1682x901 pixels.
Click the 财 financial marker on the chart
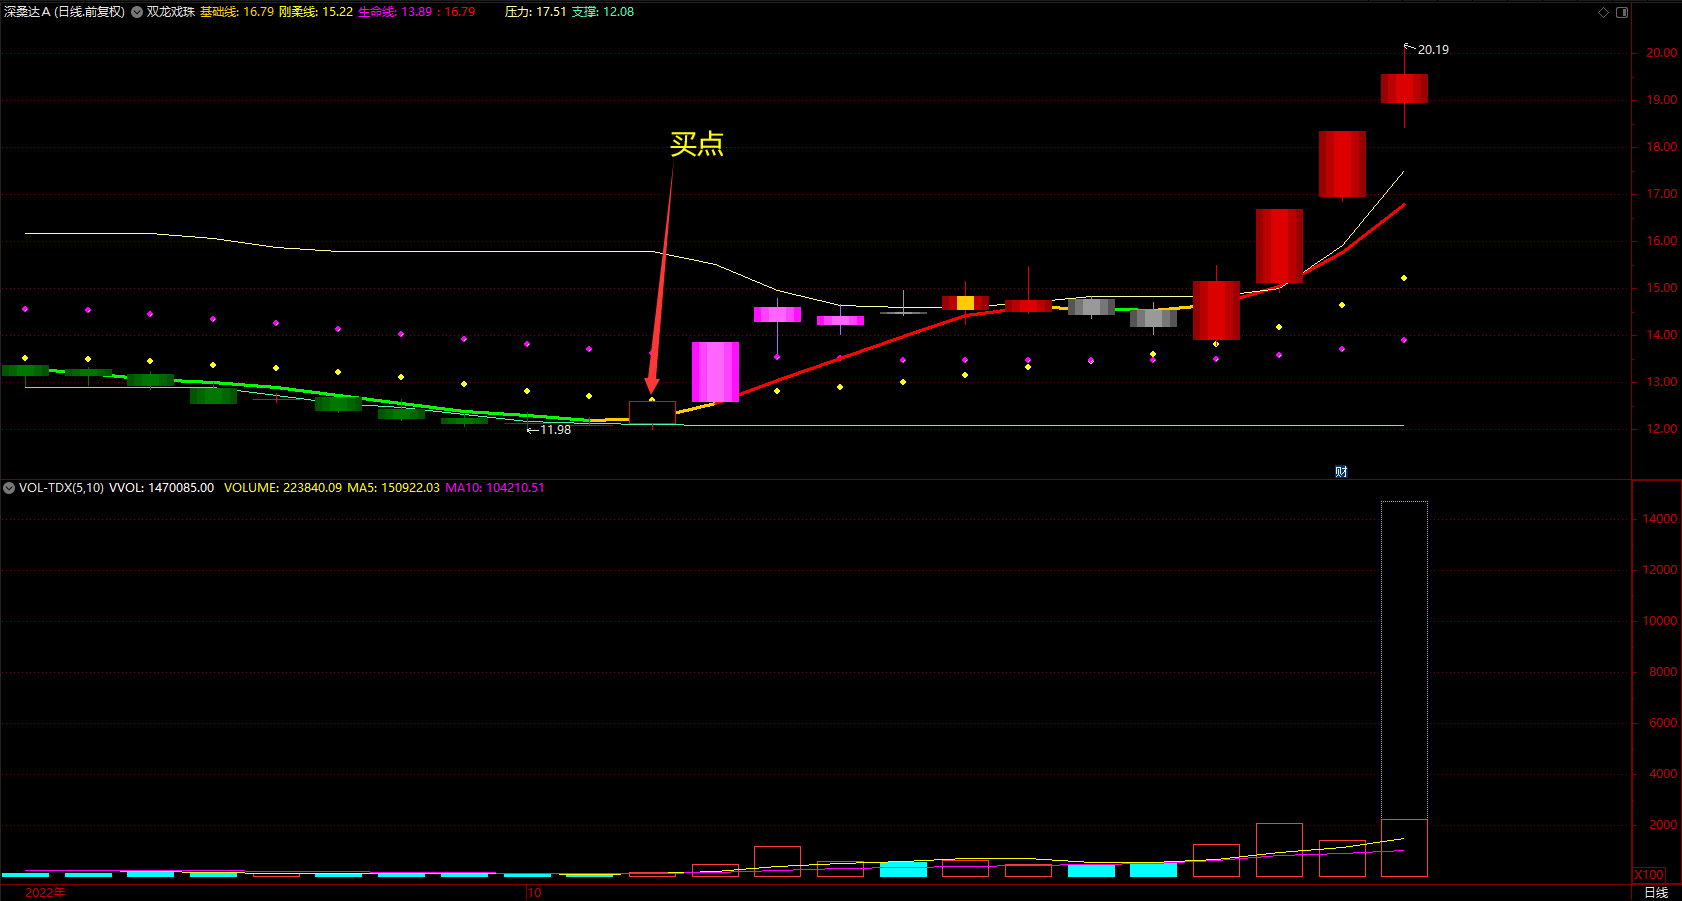(x=1341, y=472)
